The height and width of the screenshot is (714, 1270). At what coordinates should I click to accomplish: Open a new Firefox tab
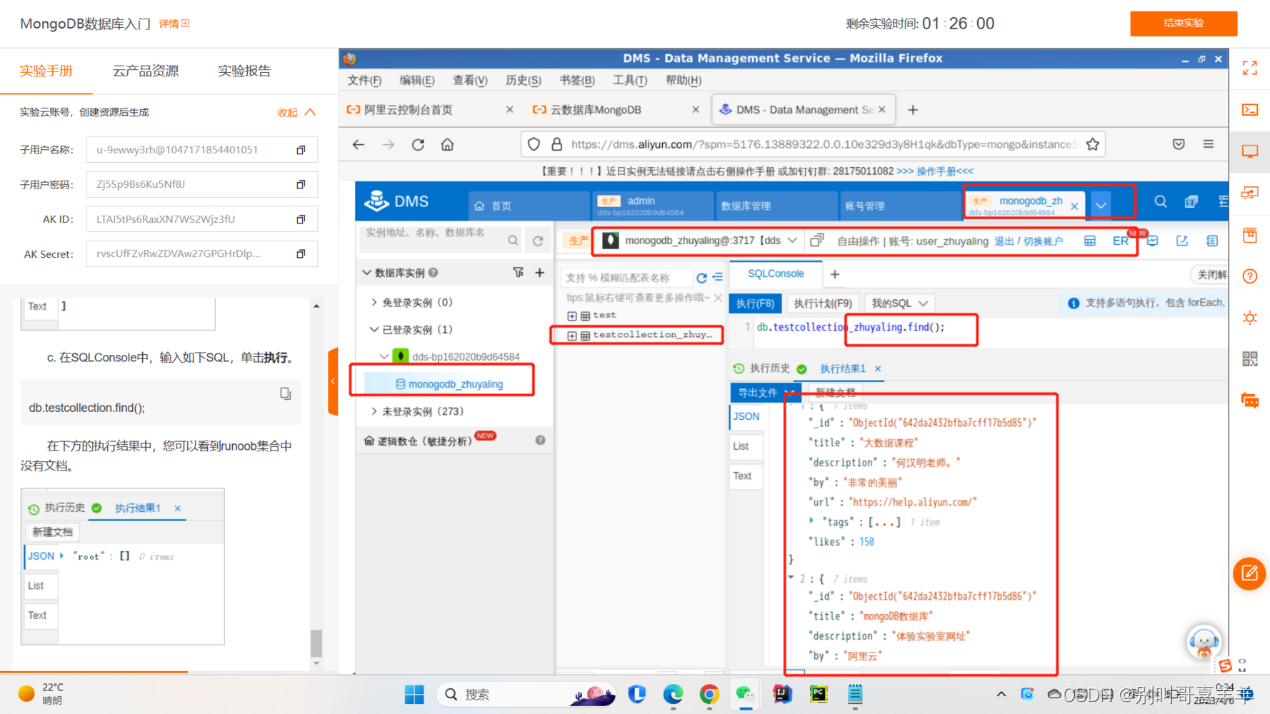pyautogui.click(x=912, y=110)
